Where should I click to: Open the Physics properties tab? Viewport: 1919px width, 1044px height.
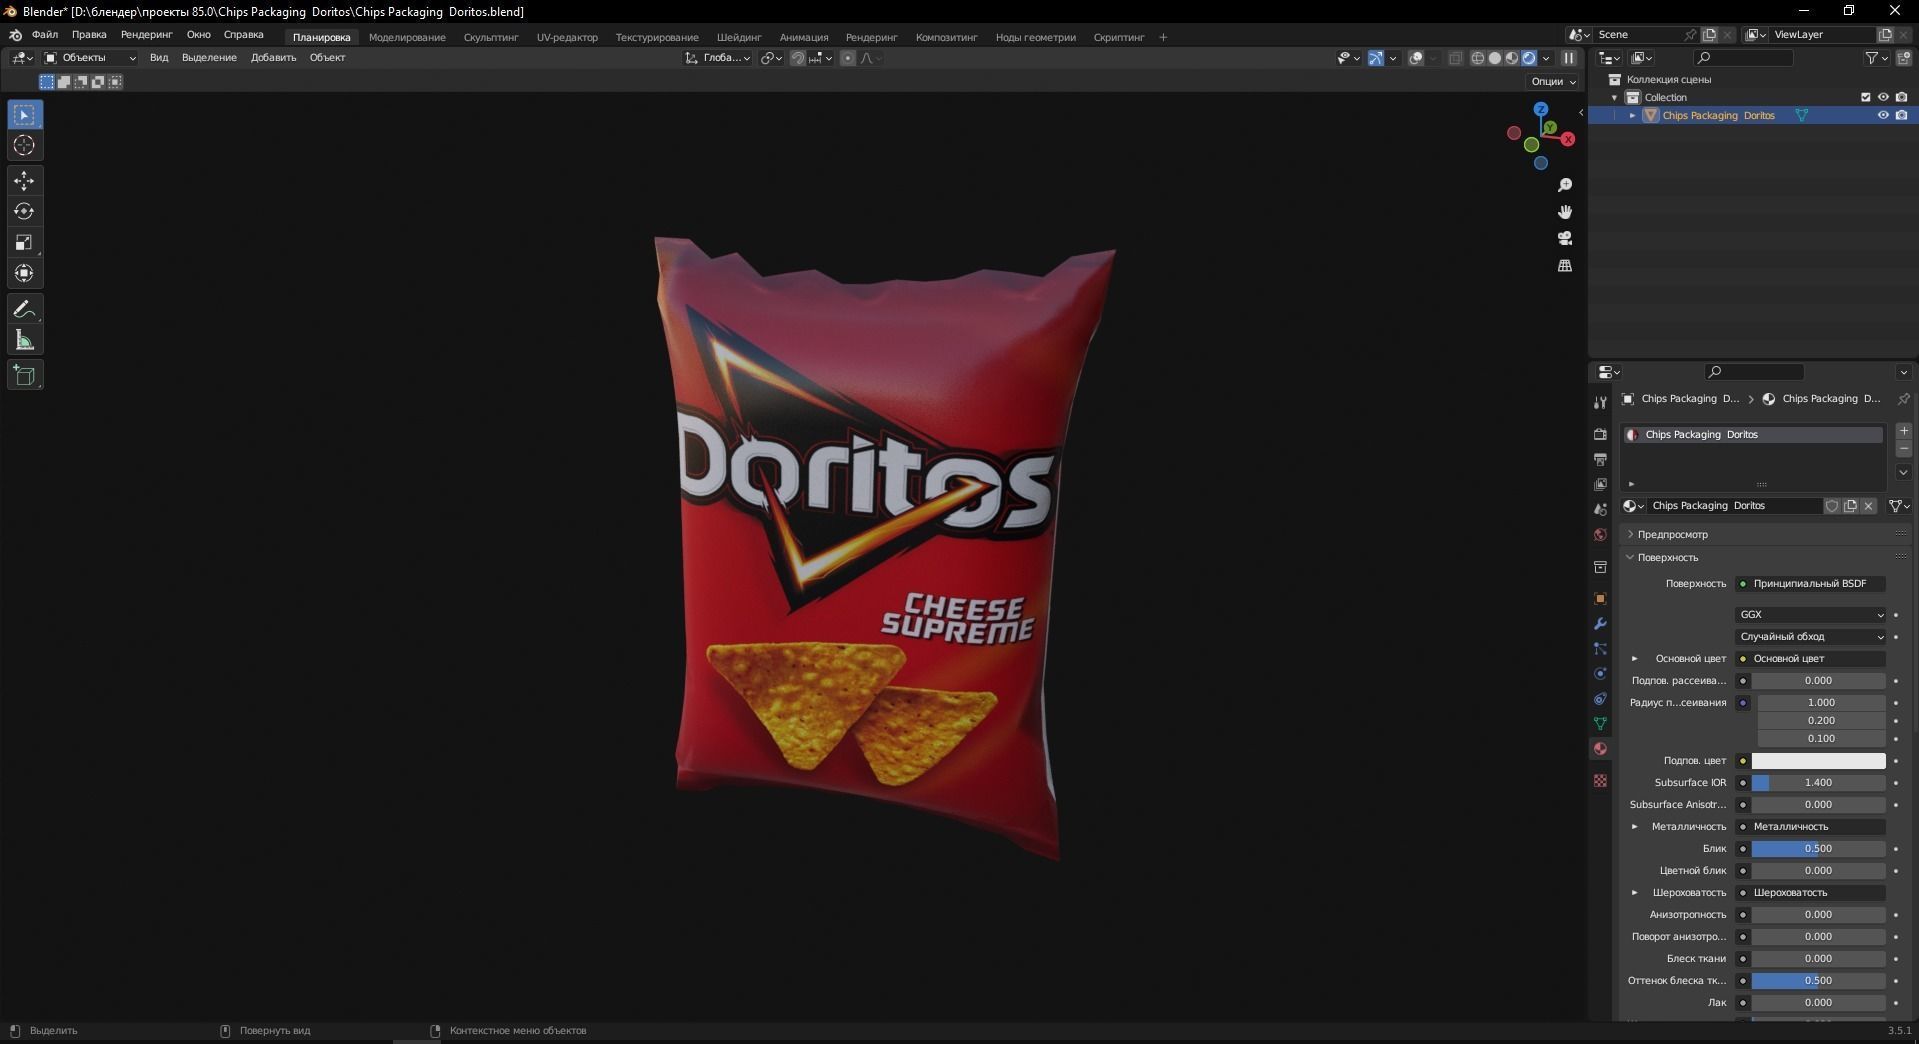tap(1600, 673)
